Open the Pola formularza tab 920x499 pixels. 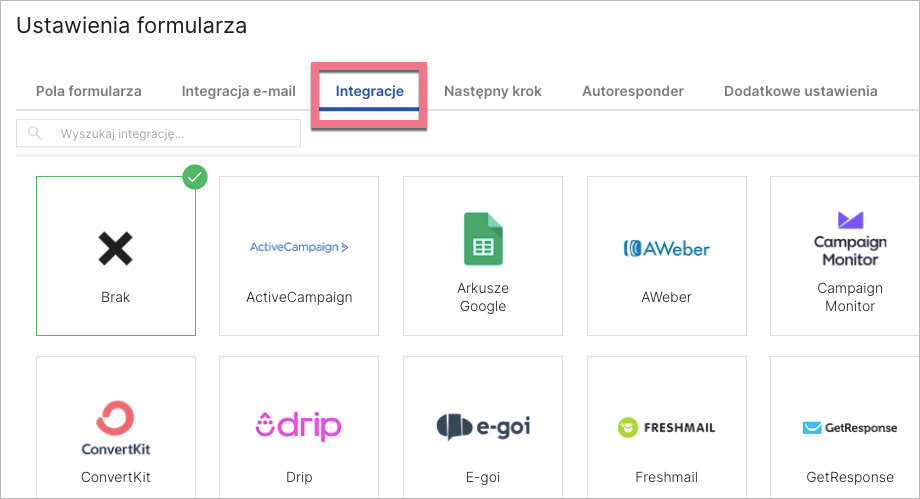pos(89,91)
